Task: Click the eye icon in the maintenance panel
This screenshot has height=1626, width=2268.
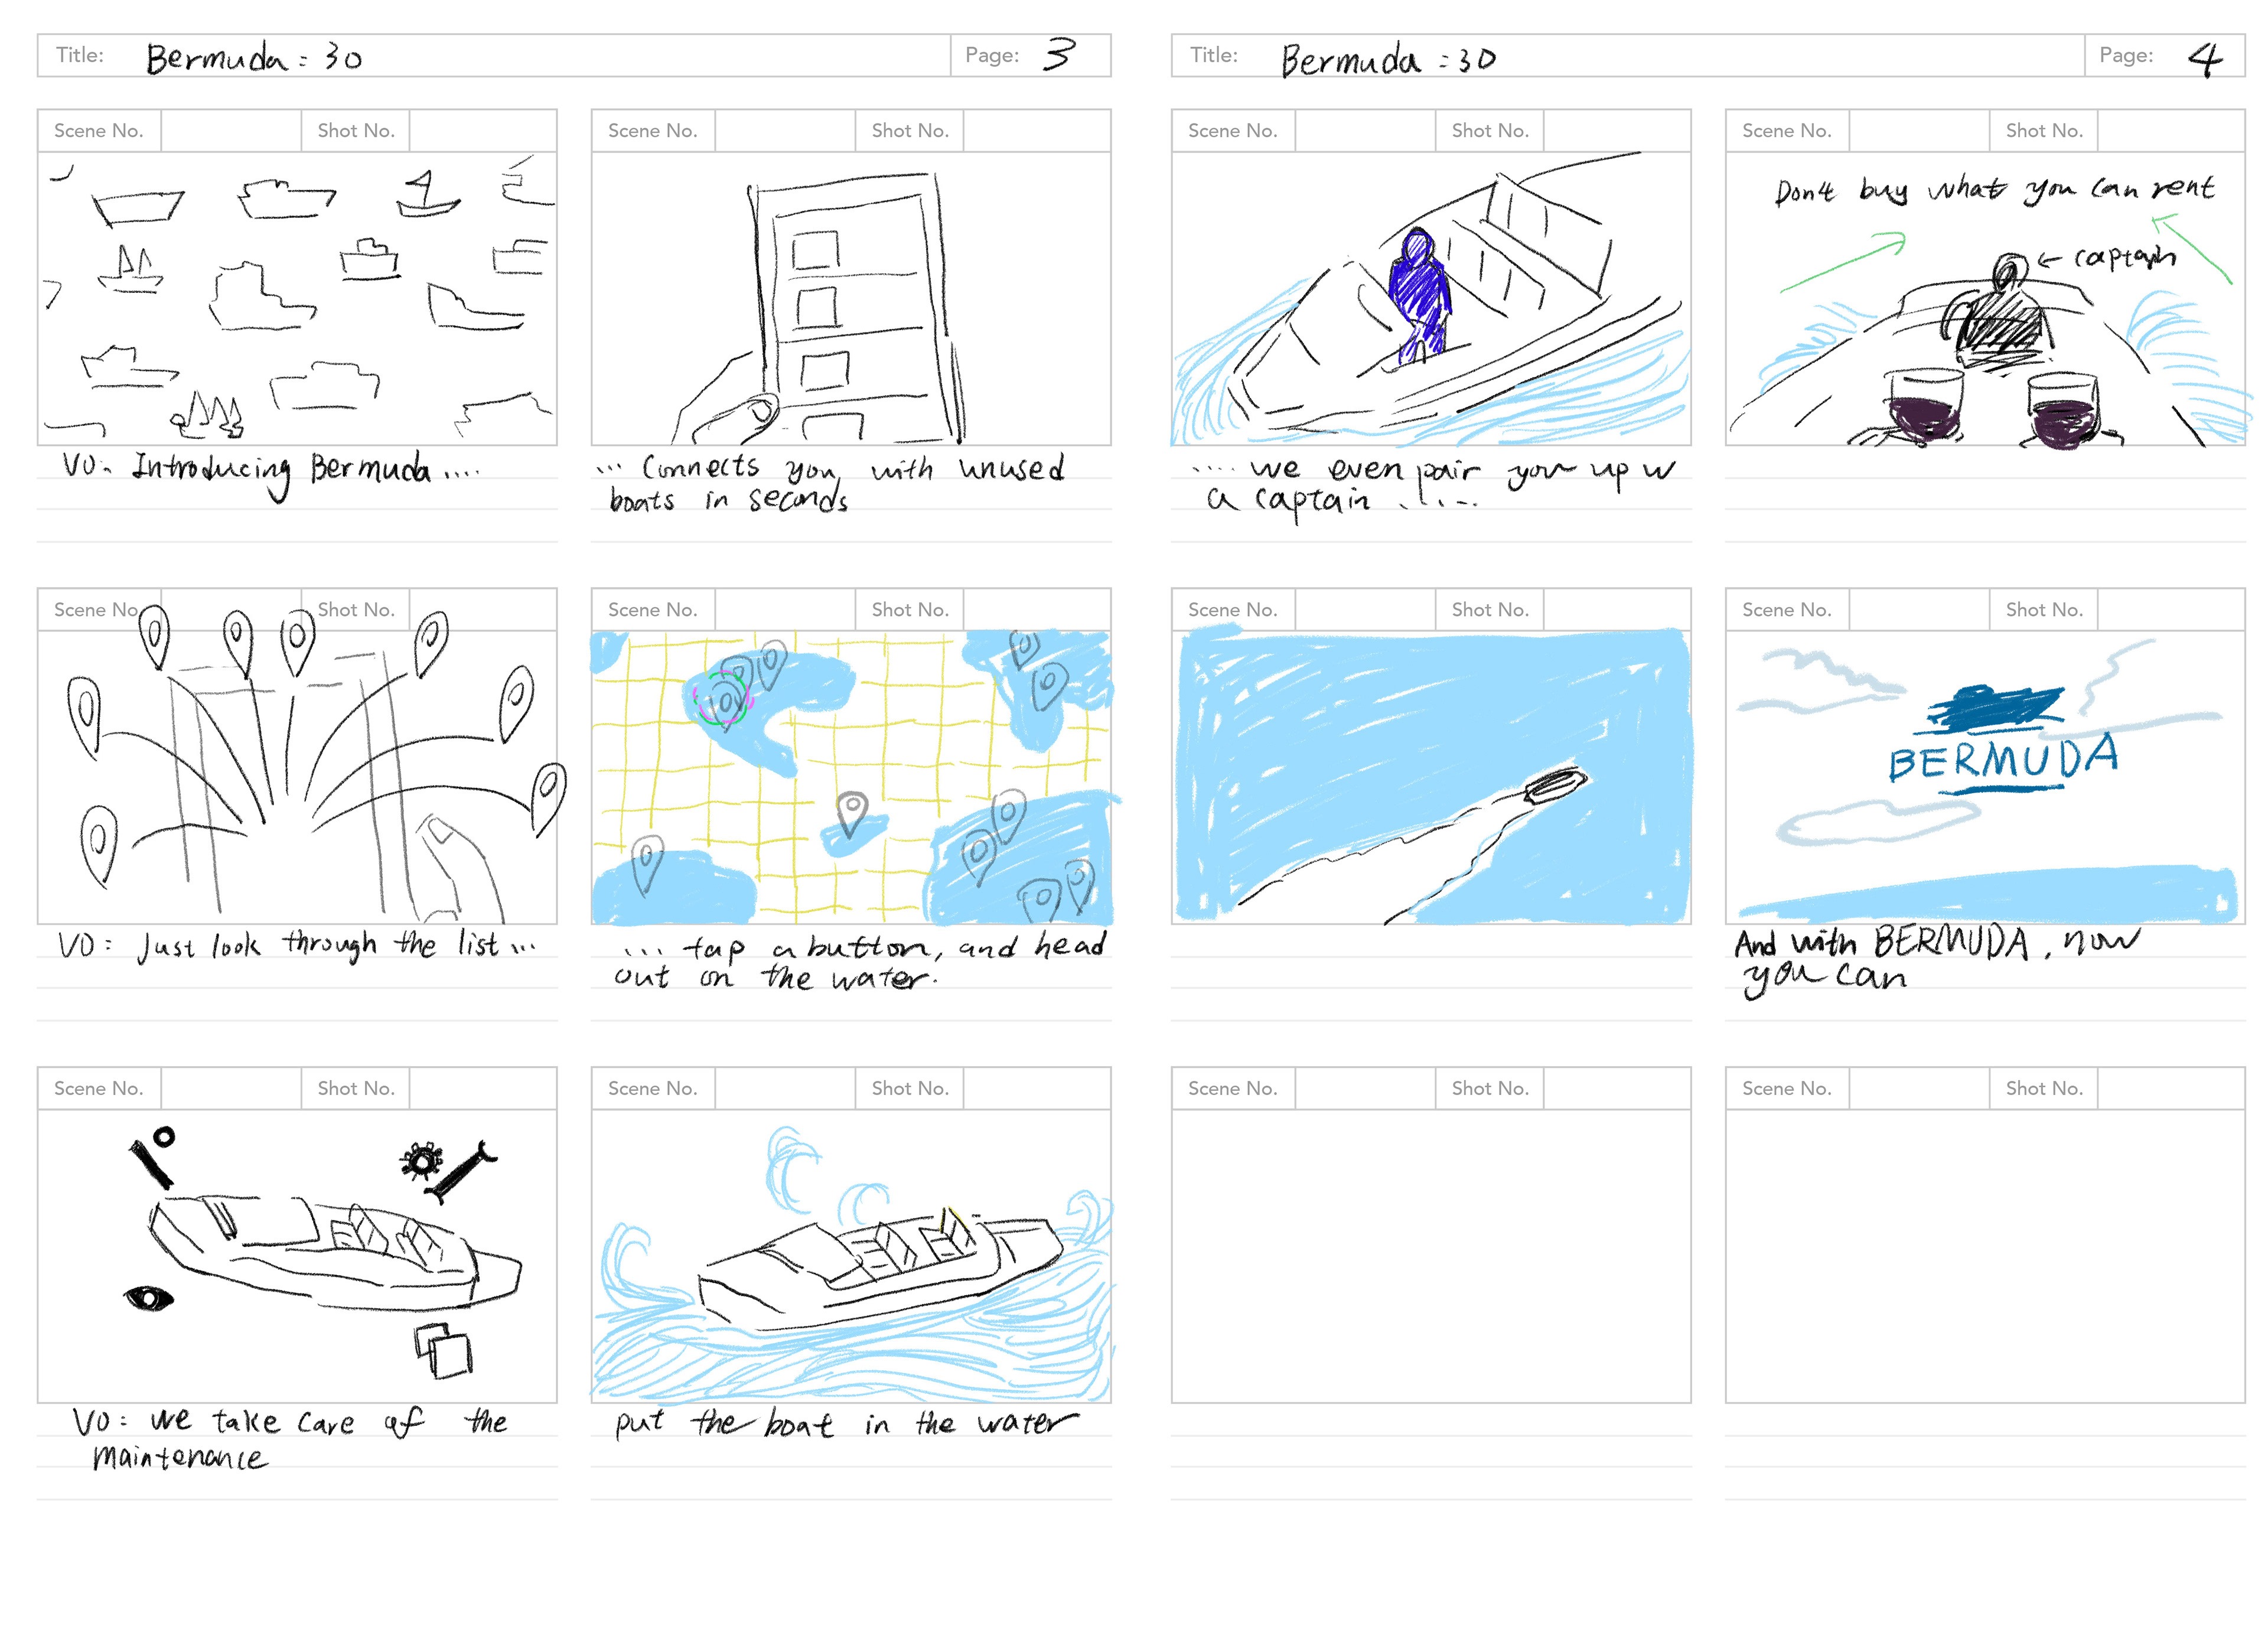Action: point(148,1298)
